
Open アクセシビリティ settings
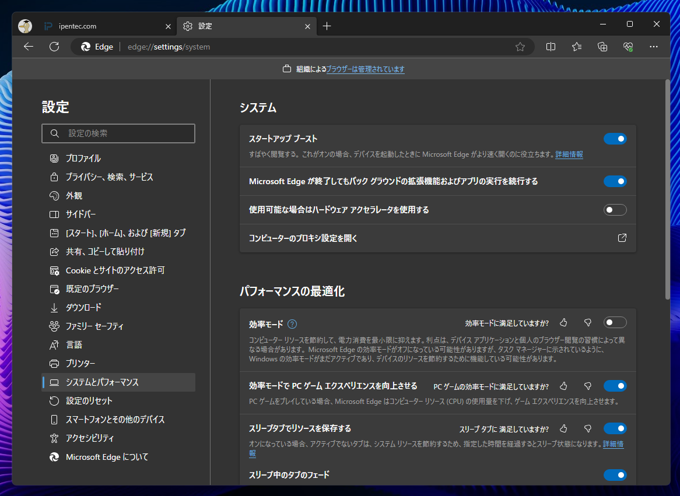pos(118,438)
